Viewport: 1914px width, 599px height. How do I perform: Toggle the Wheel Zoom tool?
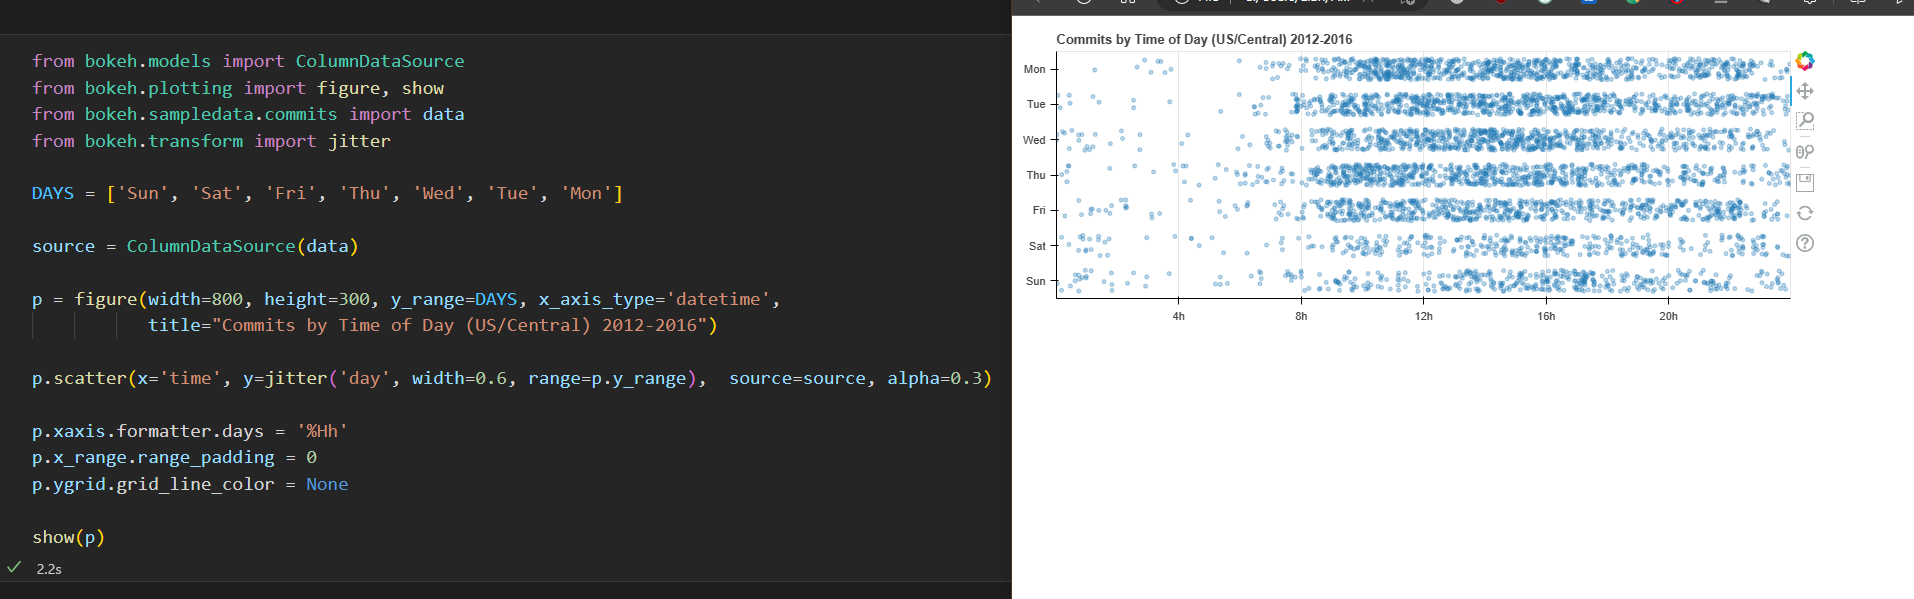pyautogui.click(x=1804, y=152)
